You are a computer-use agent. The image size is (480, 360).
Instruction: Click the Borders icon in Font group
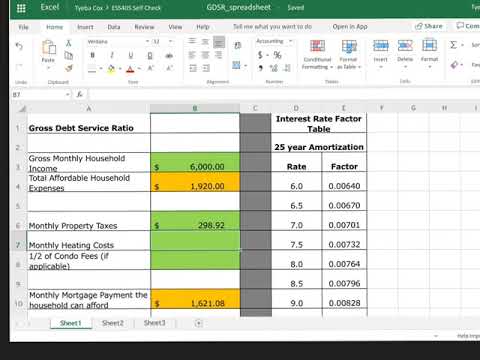92,69
